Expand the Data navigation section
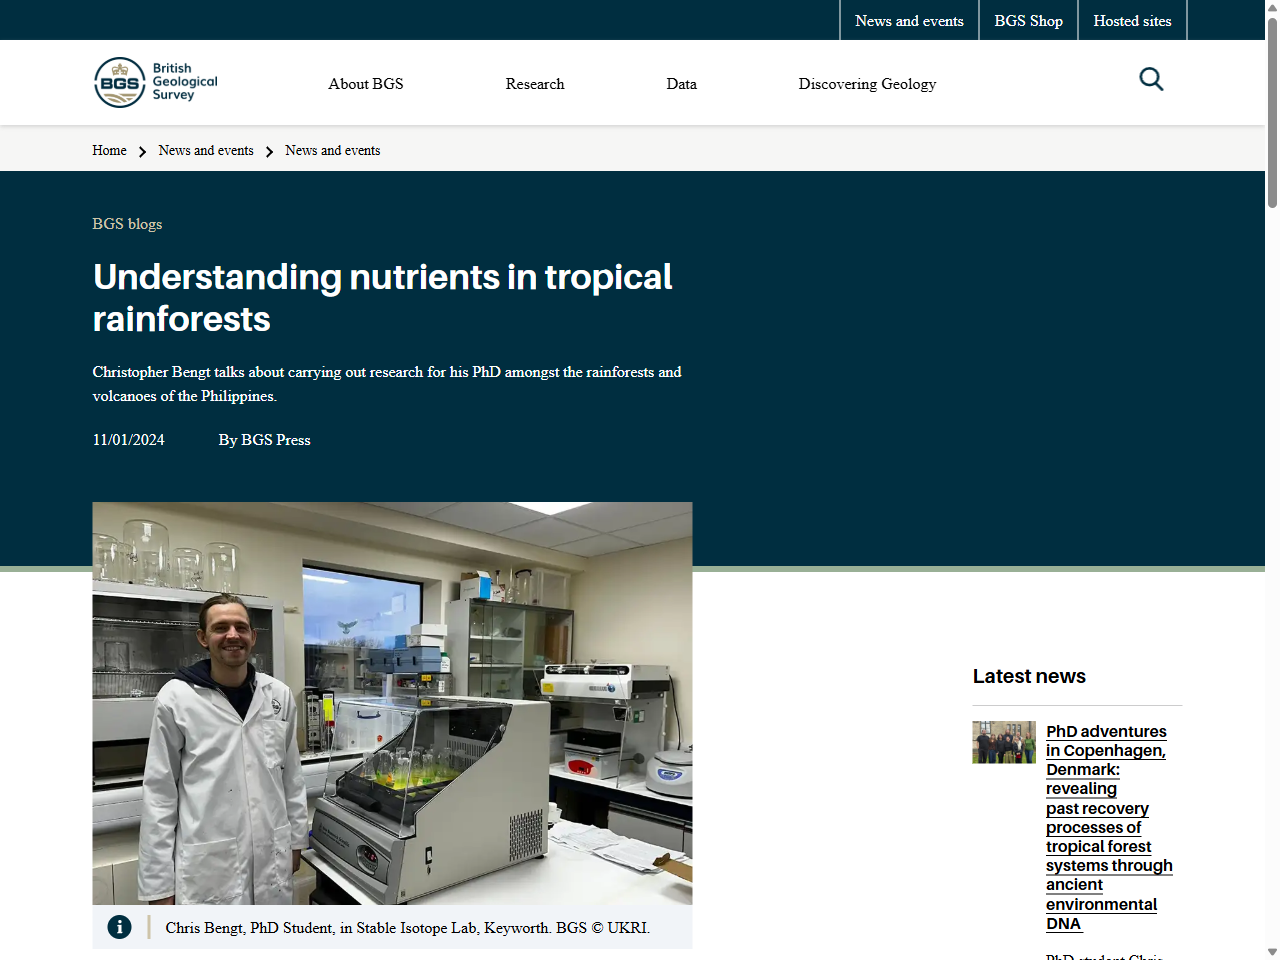 click(681, 84)
